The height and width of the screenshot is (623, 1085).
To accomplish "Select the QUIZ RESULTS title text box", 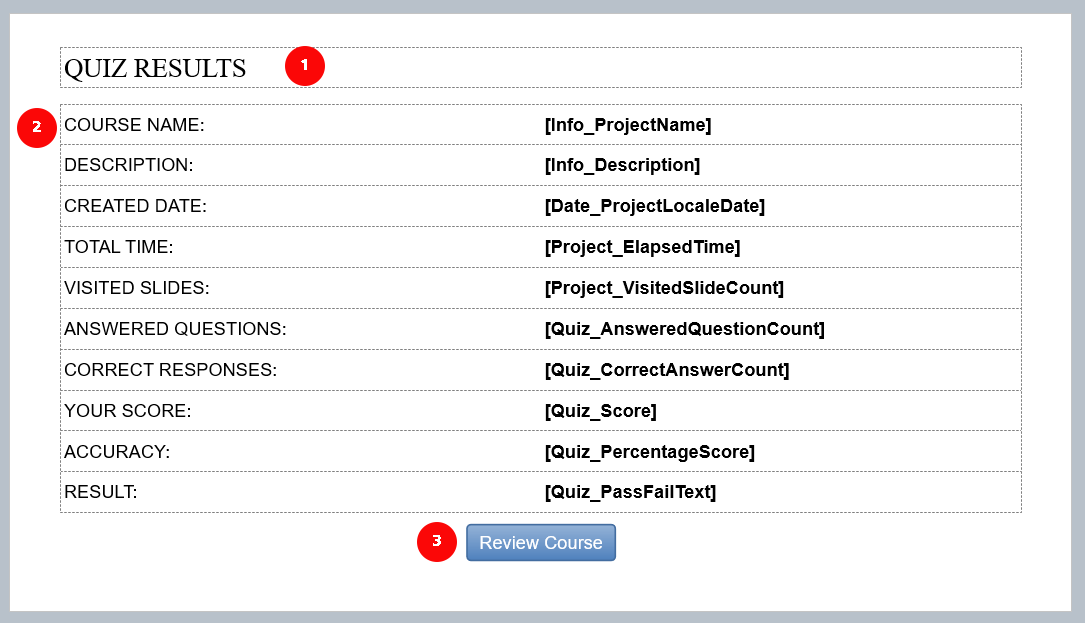I will tap(540, 67).
